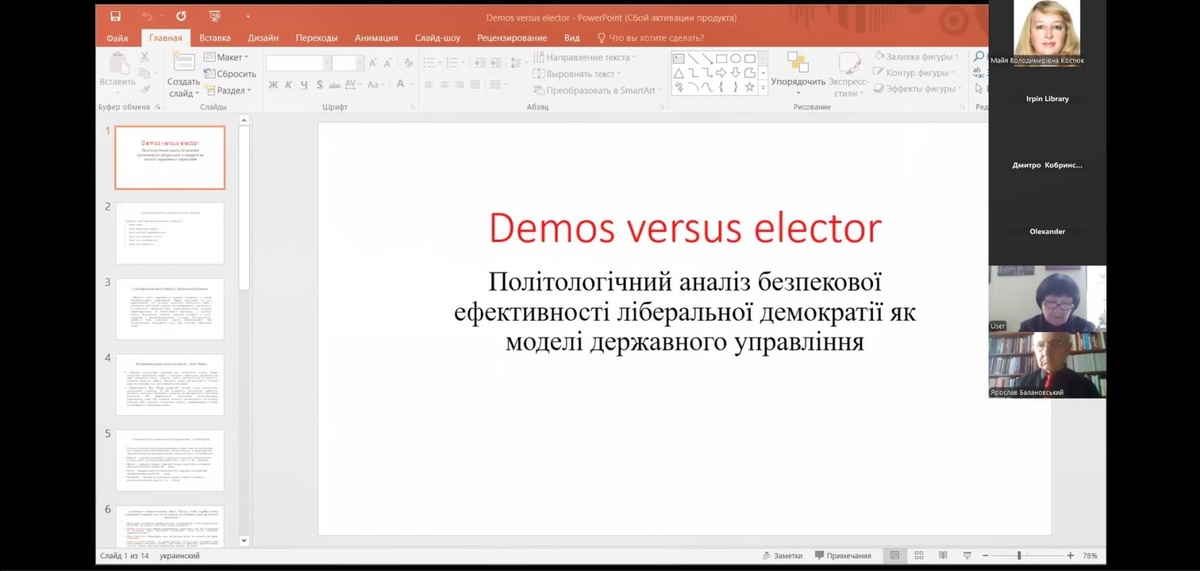
Task: Expand the shapes gallery more arrow
Action: click(763, 88)
